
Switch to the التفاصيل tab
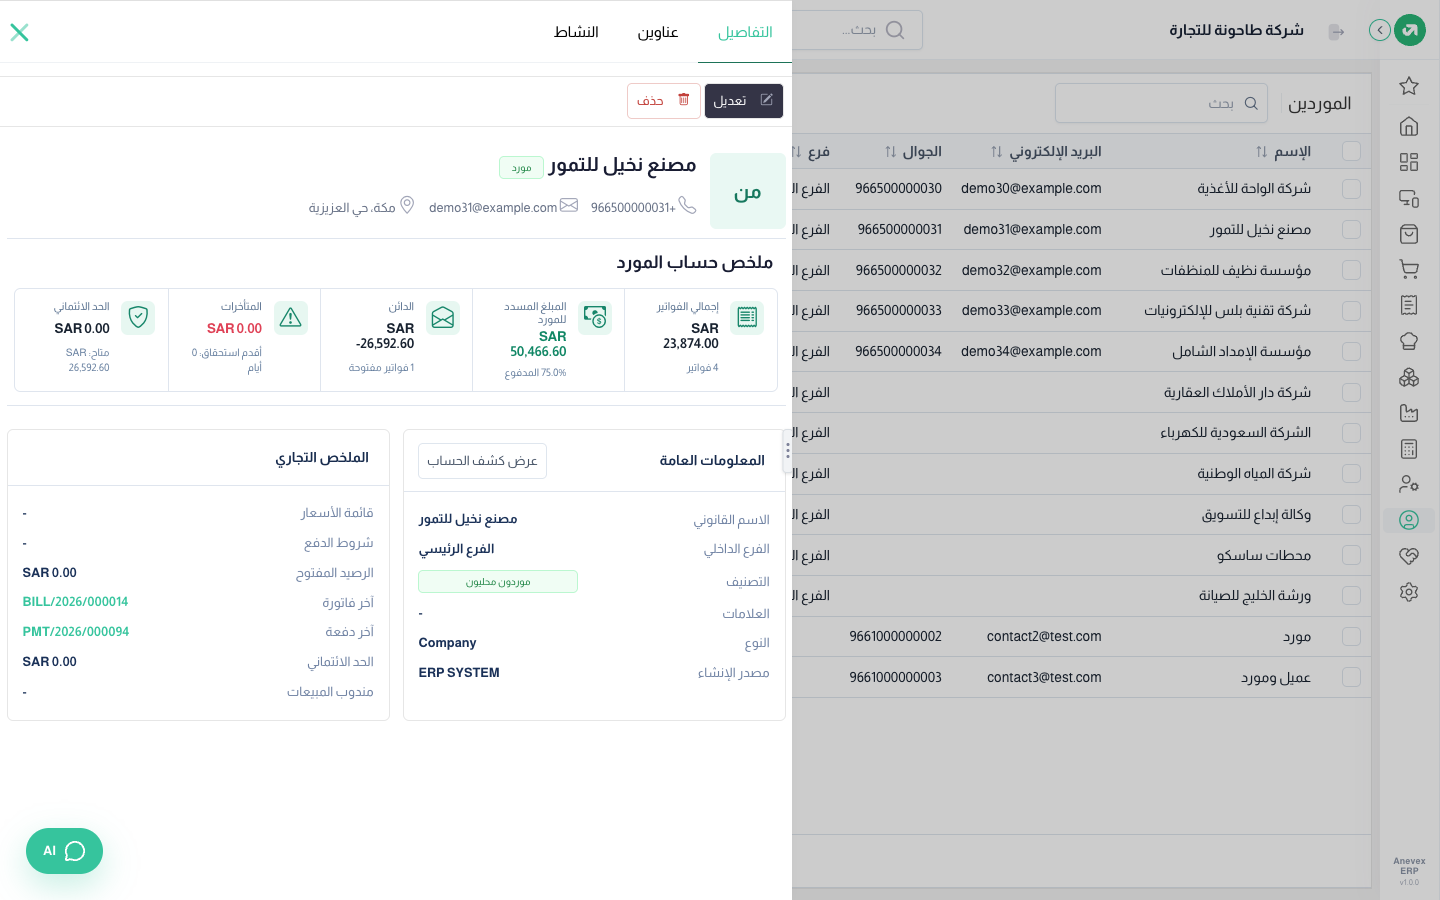point(745,32)
